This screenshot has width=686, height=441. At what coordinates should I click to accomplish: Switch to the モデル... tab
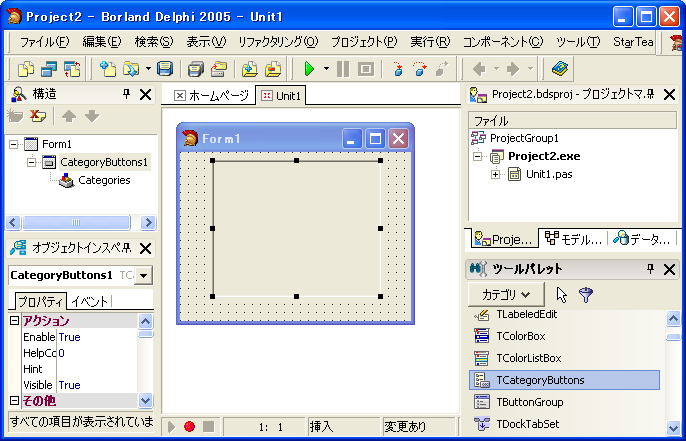pyautogui.click(x=573, y=239)
